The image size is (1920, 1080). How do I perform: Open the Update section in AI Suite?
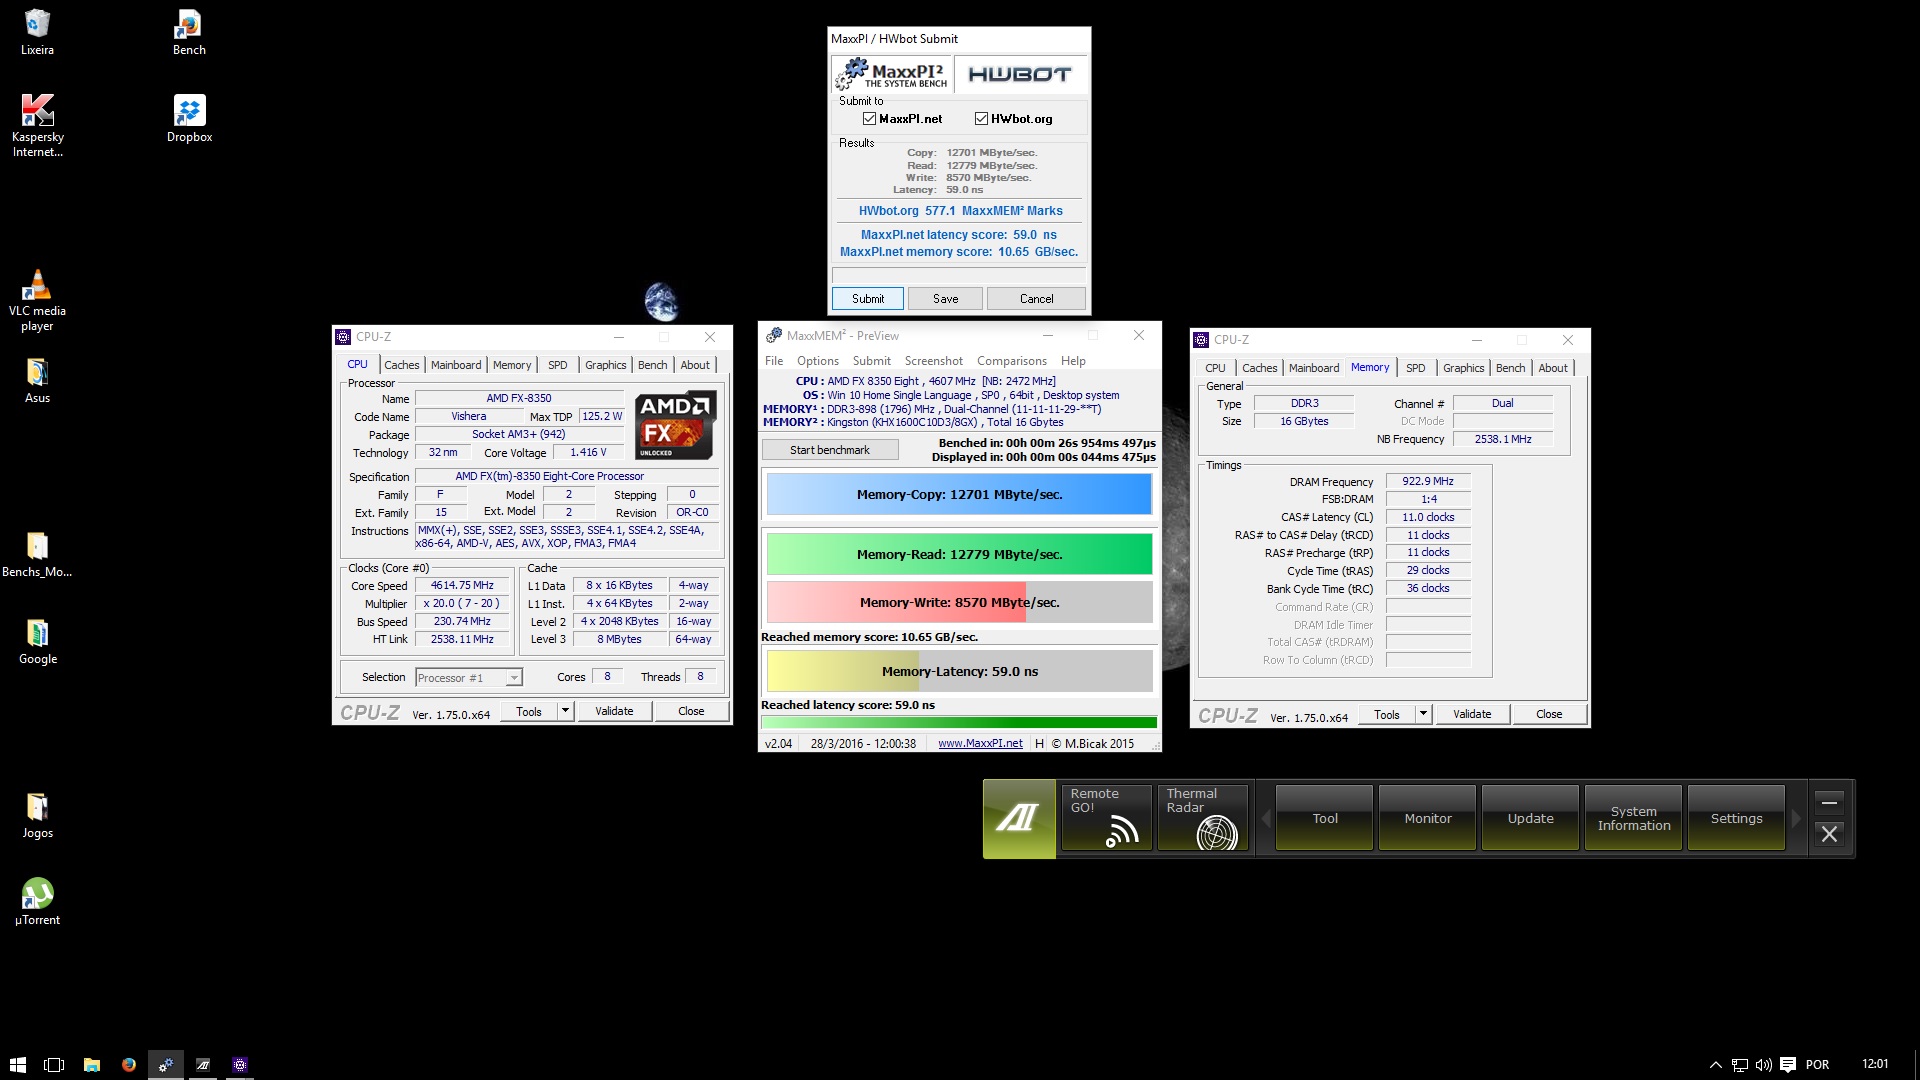(x=1531, y=819)
